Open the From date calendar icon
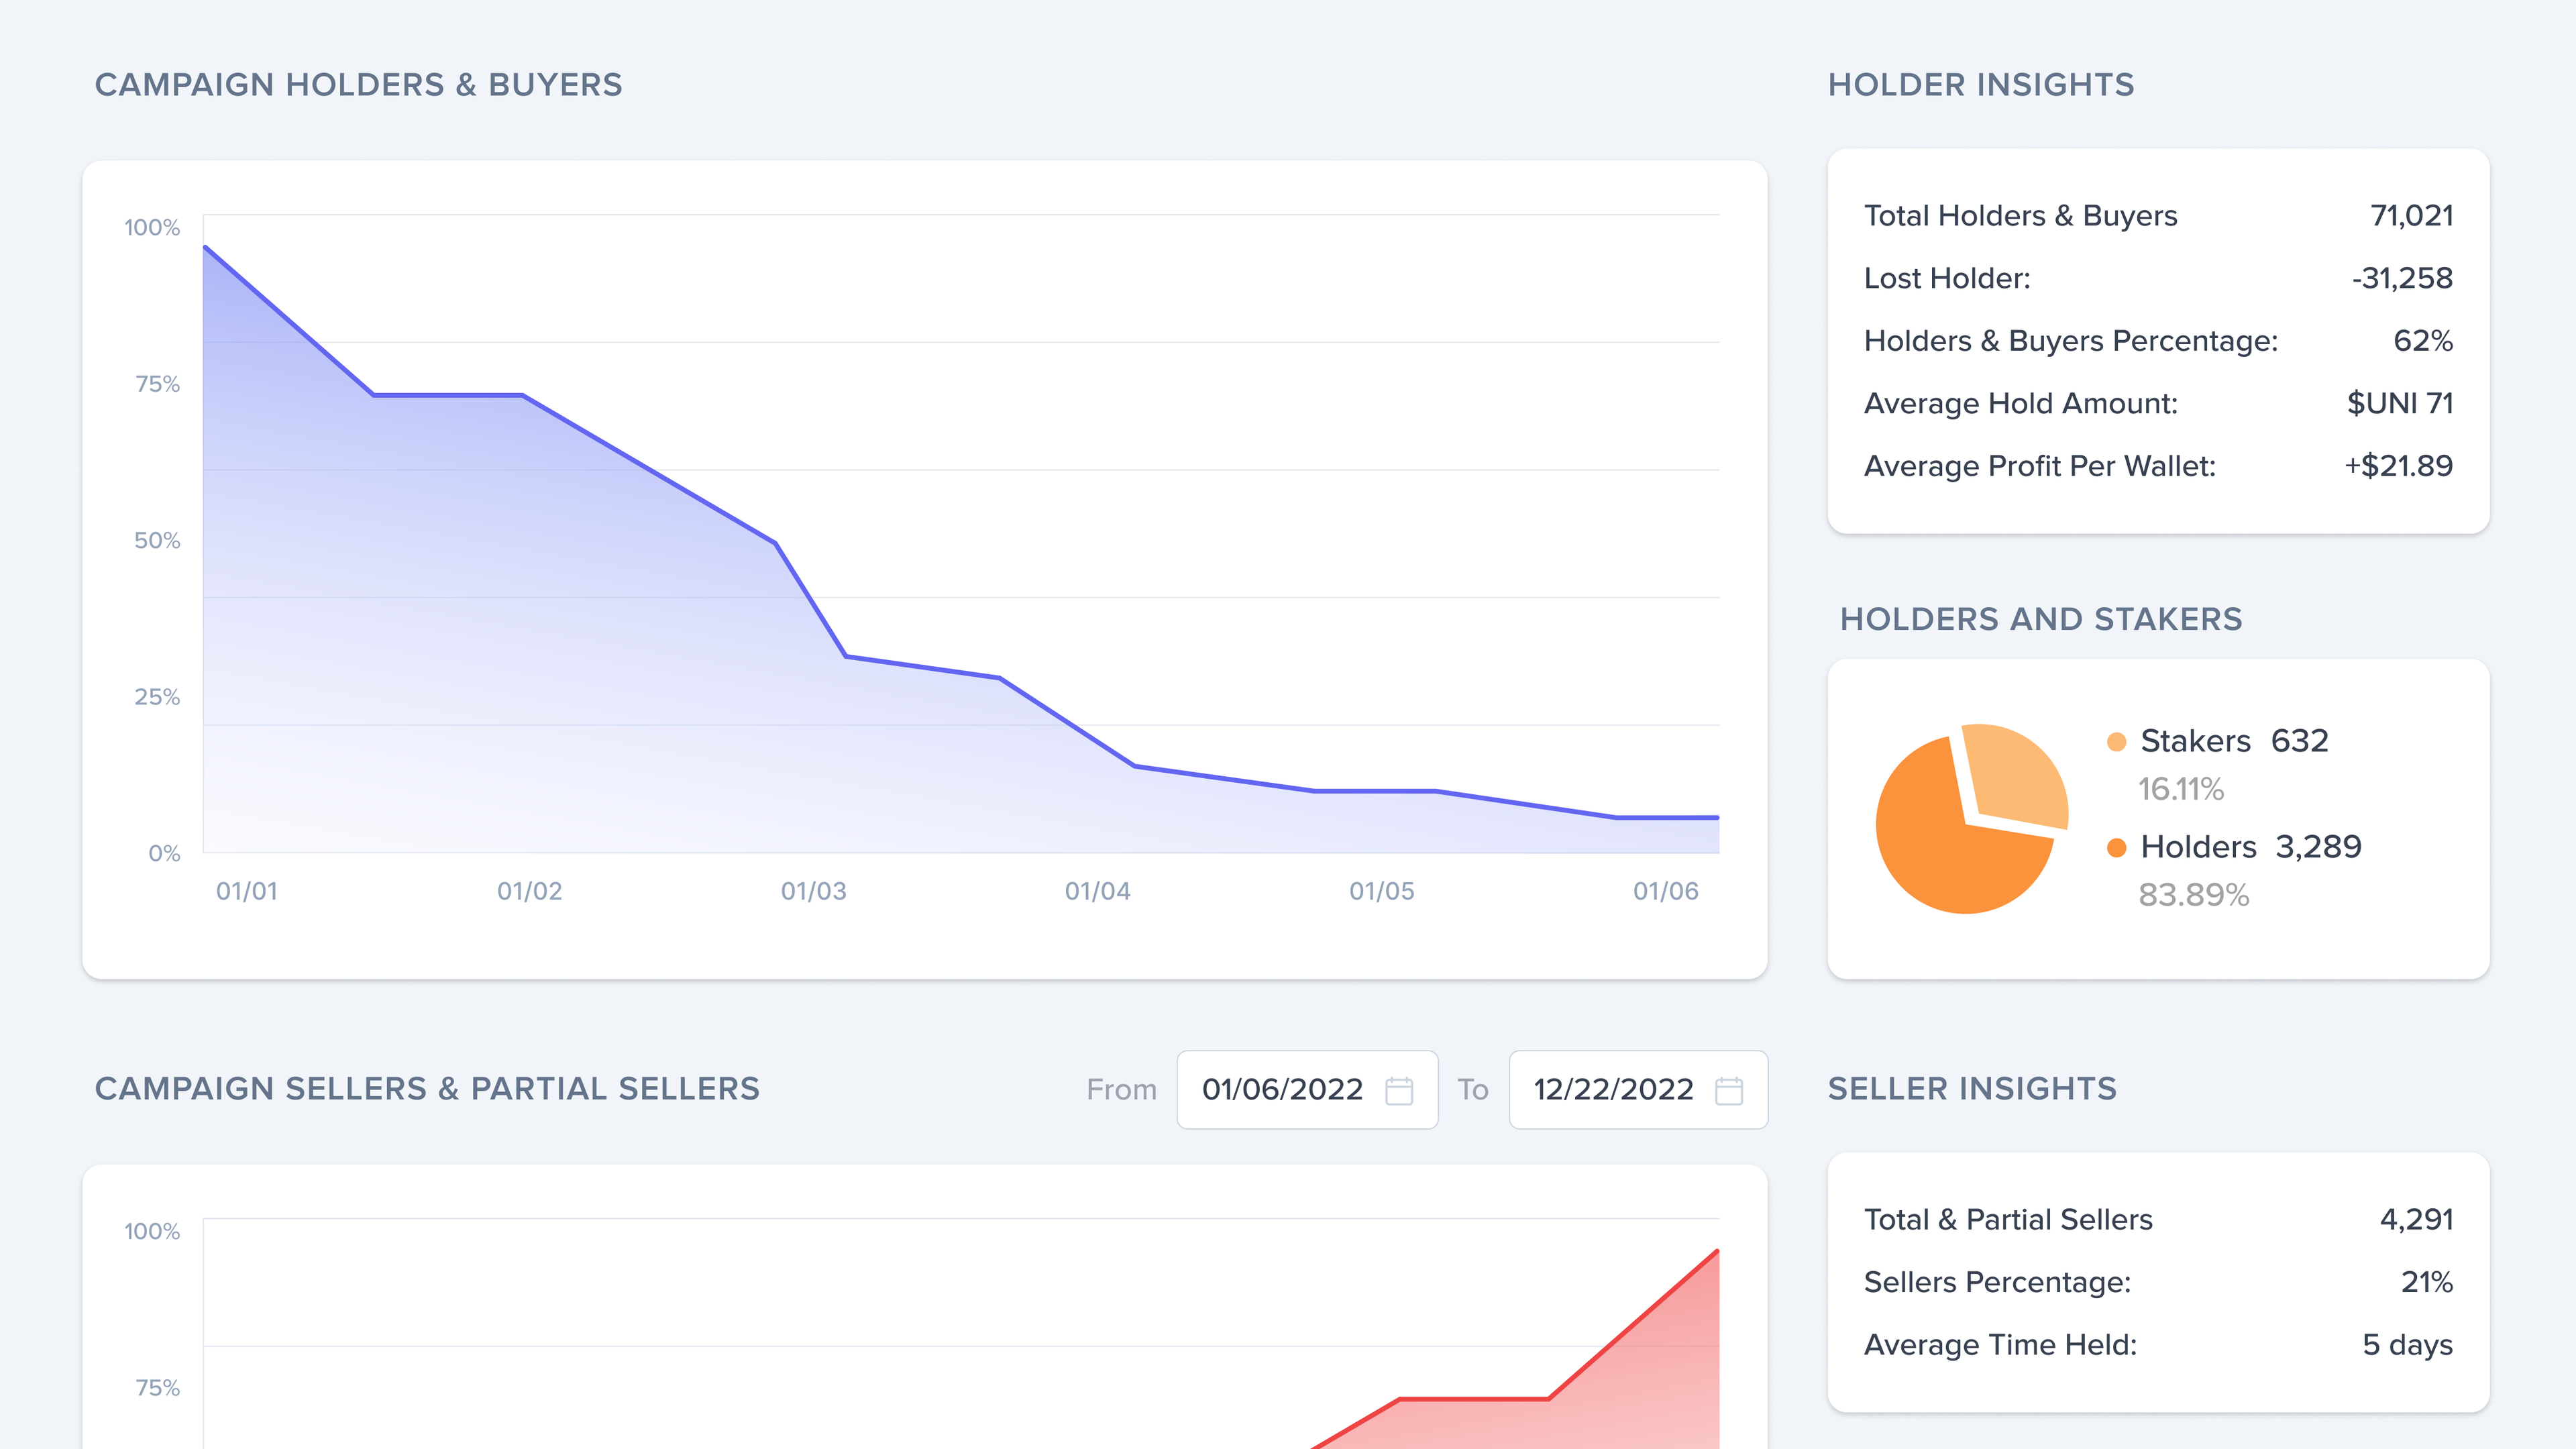Viewport: 2576px width, 1449px height. point(1399,1090)
